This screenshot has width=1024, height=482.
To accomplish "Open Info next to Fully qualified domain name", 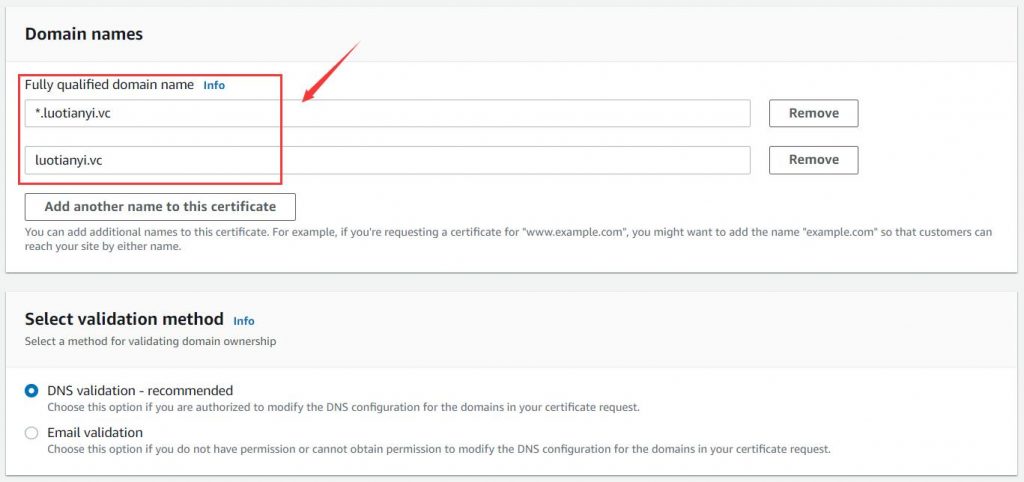I will 214,85.
